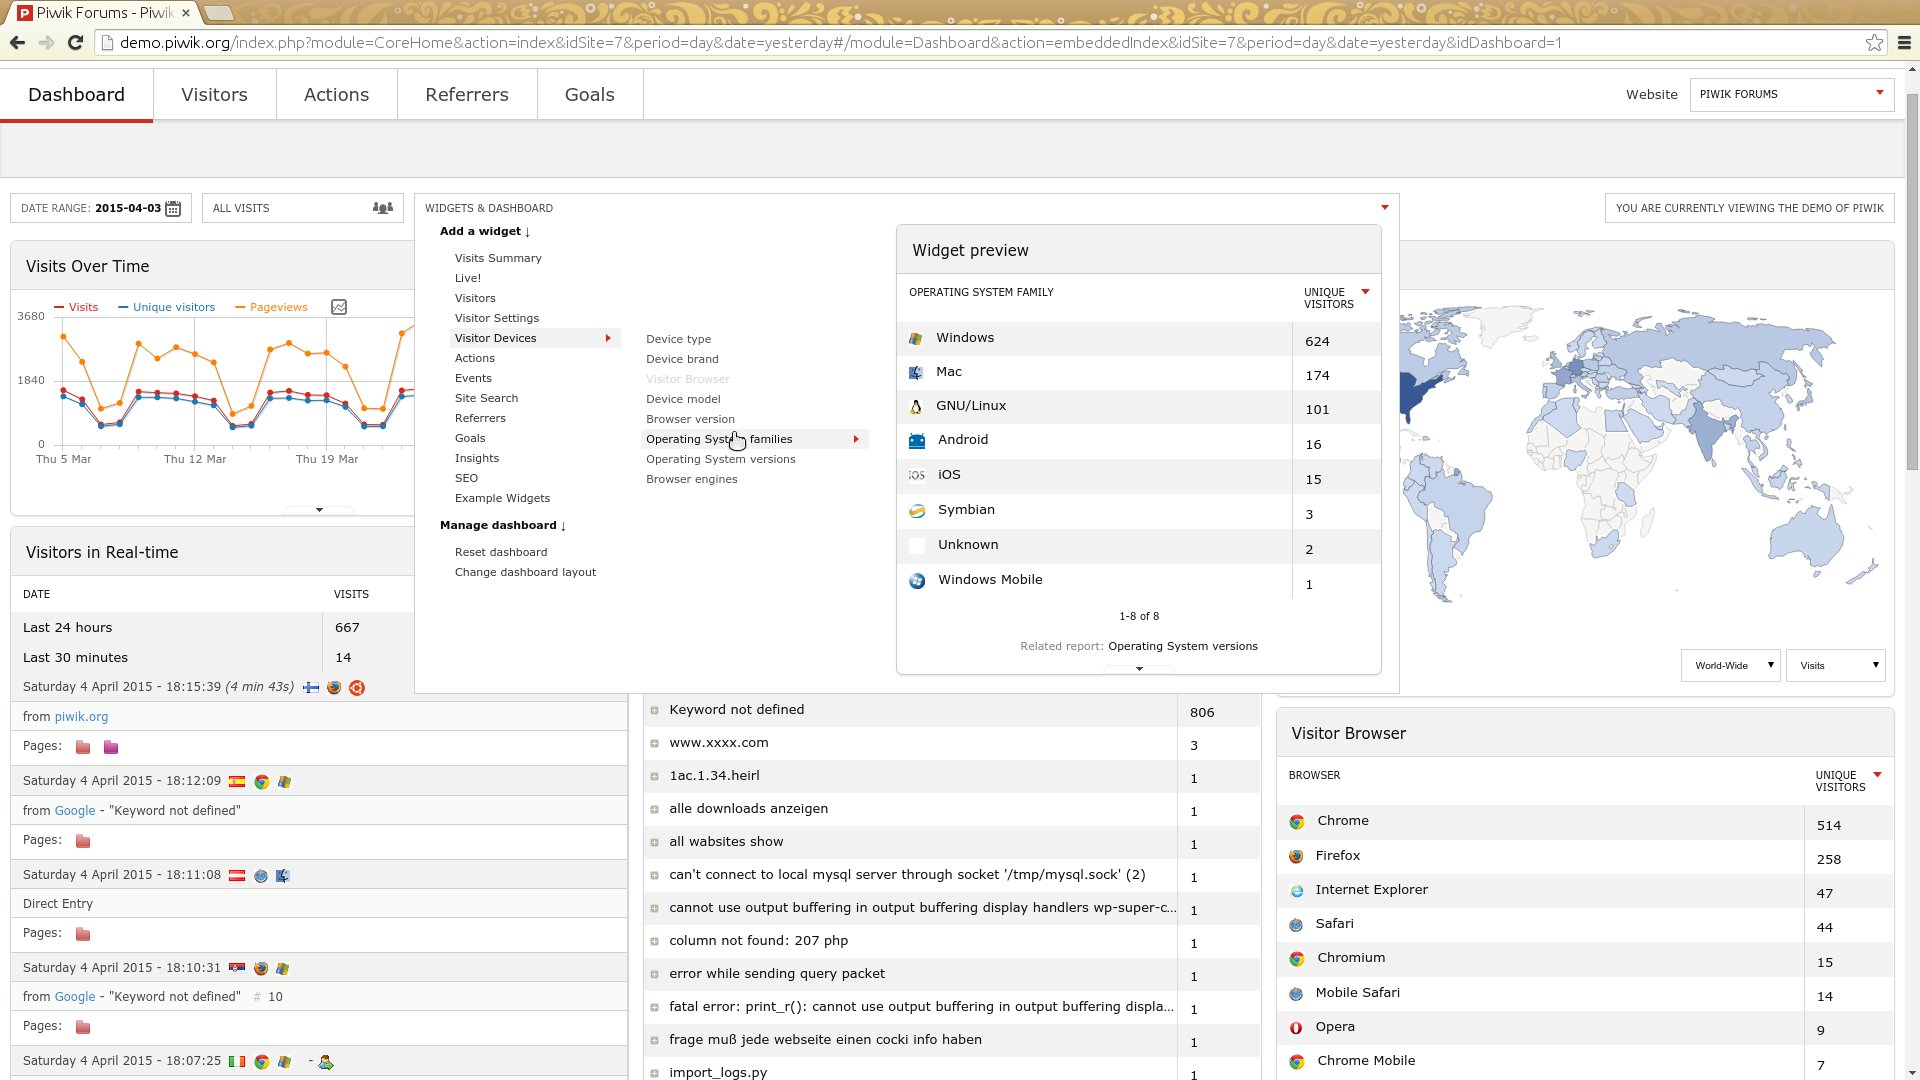Image resolution: width=1920 pixels, height=1080 pixels.
Task: Click the demo notice button
Action: (x=1749, y=208)
